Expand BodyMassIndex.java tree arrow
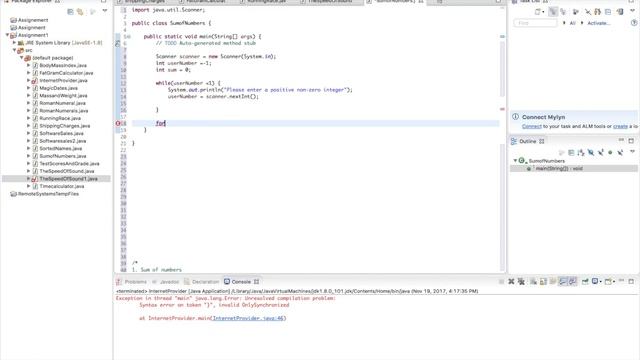 tap(29, 65)
